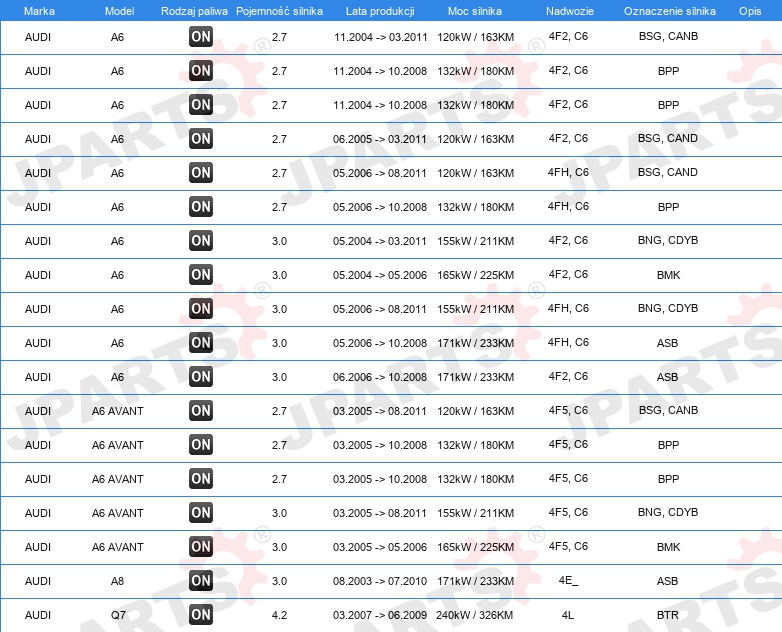Click ON icon in A6 row dated 06.2005 -> 03.2011

point(201,139)
